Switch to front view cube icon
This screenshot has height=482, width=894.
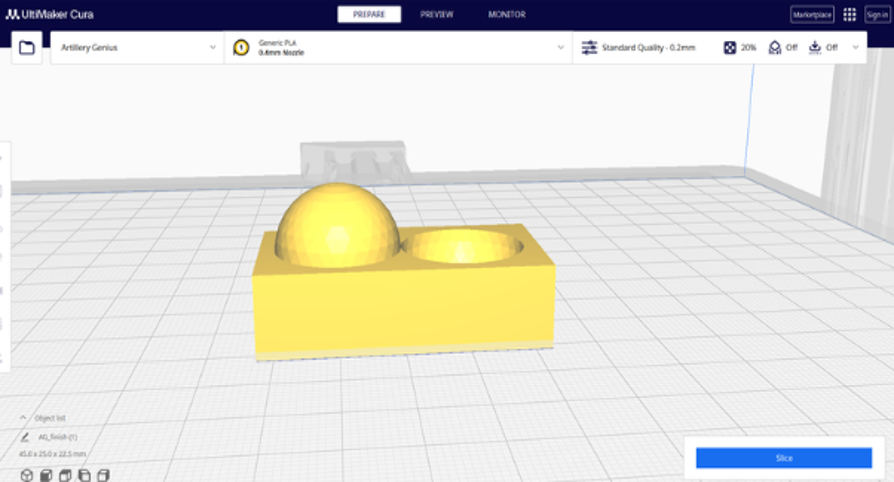pos(46,475)
